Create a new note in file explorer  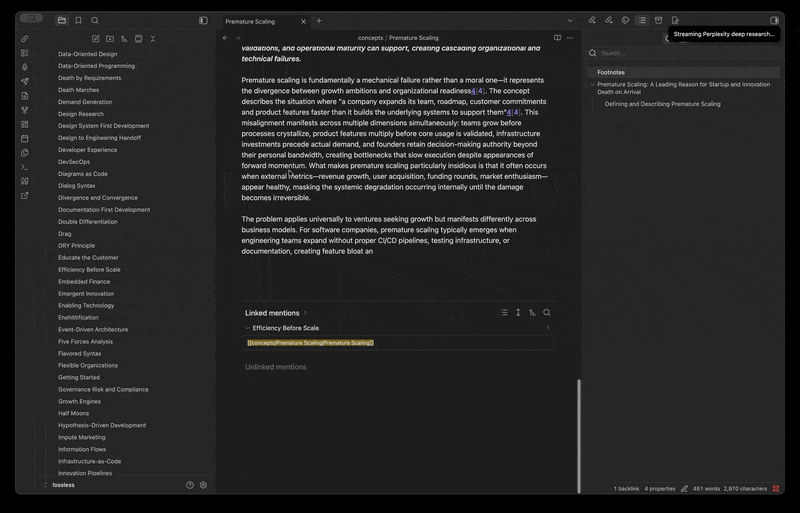tap(95, 39)
